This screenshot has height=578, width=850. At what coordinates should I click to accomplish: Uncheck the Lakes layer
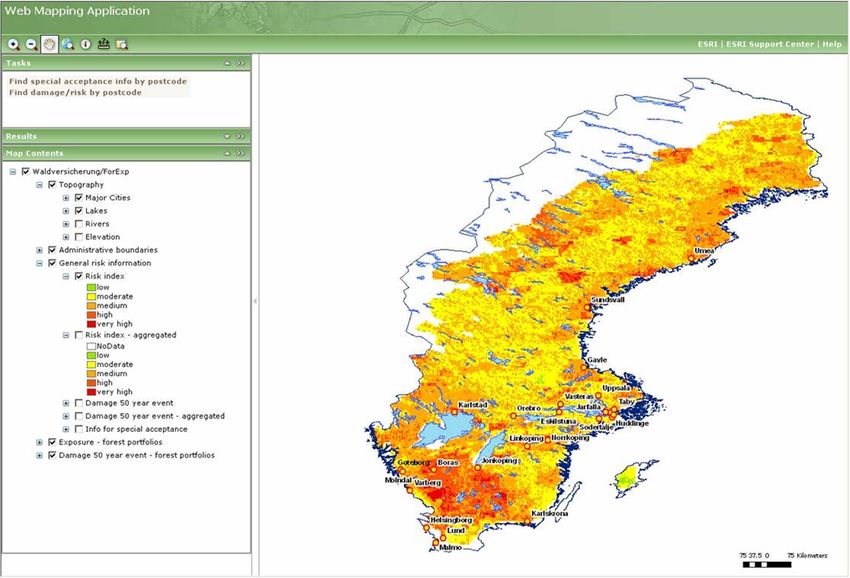(78, 211)
